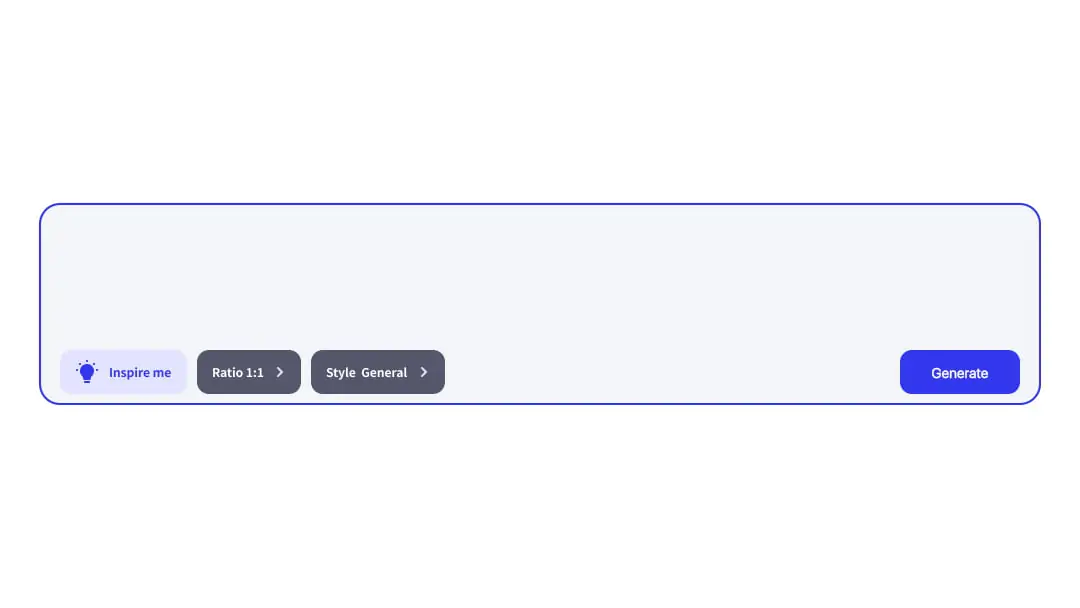Viewport: 1080px width, 608px height.
Task: Click the Generate button
Action: click(x=959, y=372)
